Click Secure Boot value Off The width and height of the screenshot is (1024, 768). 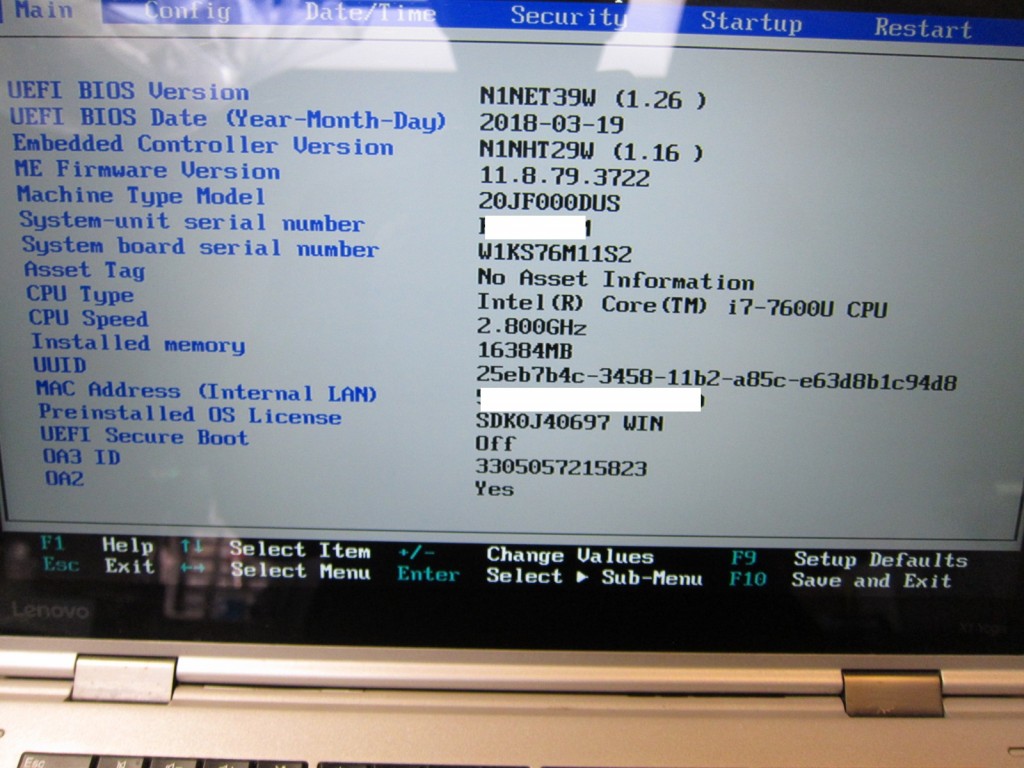496,444
